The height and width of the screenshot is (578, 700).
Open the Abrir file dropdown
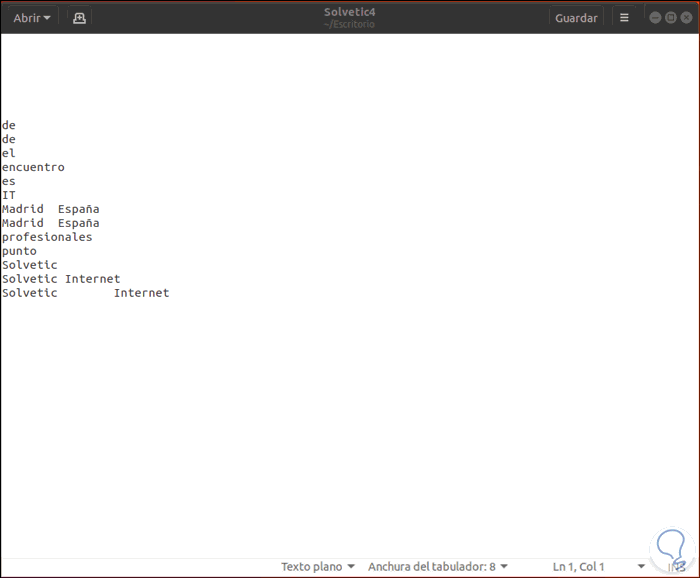point(31,18)
